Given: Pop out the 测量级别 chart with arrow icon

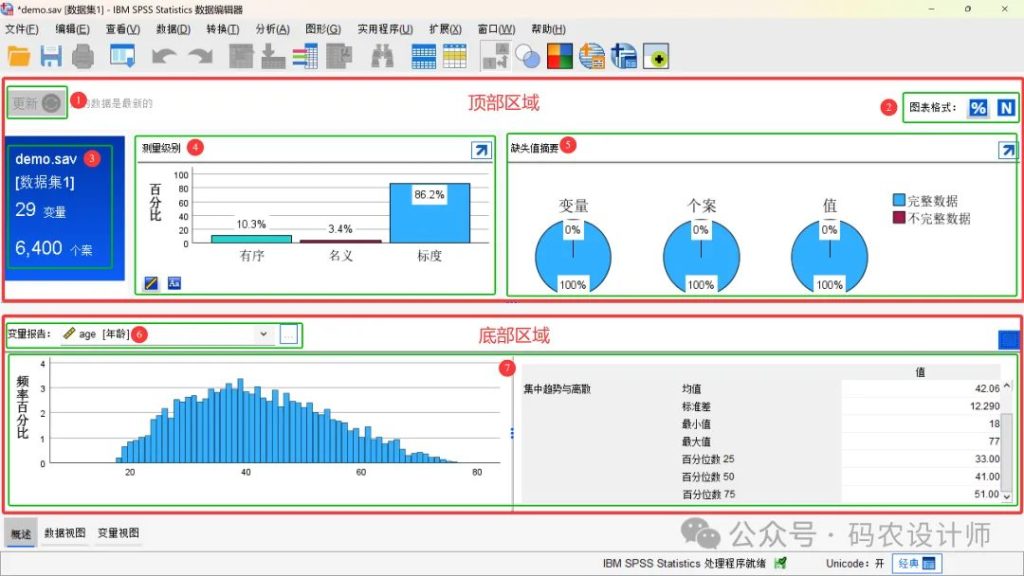Looking at the screenshot, I should [481, 150].
